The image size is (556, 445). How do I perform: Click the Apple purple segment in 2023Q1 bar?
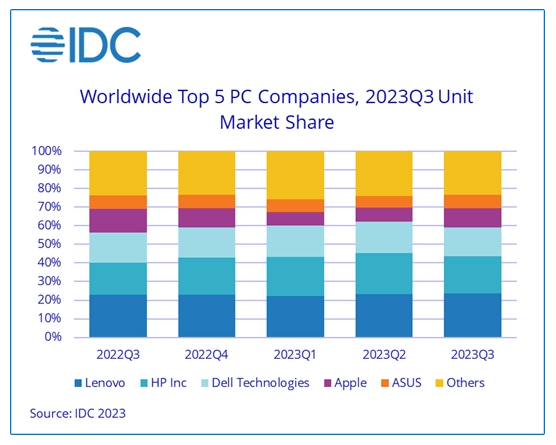click(x=295, y=219)
